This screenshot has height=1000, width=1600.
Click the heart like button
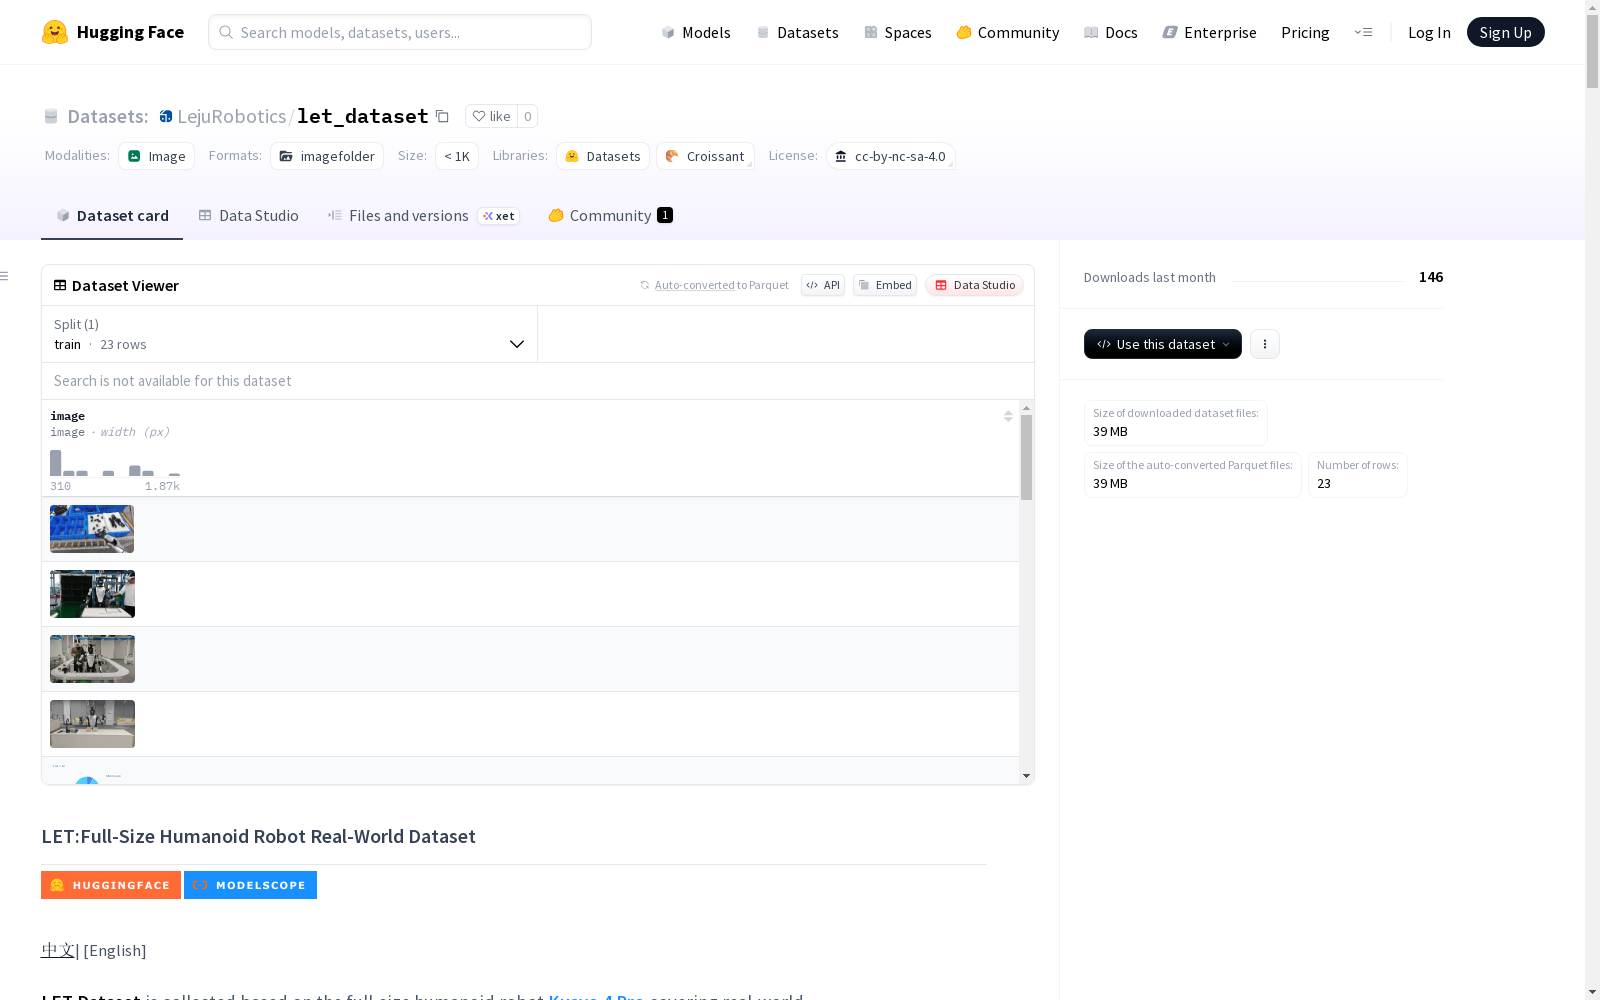pos(491,116)
